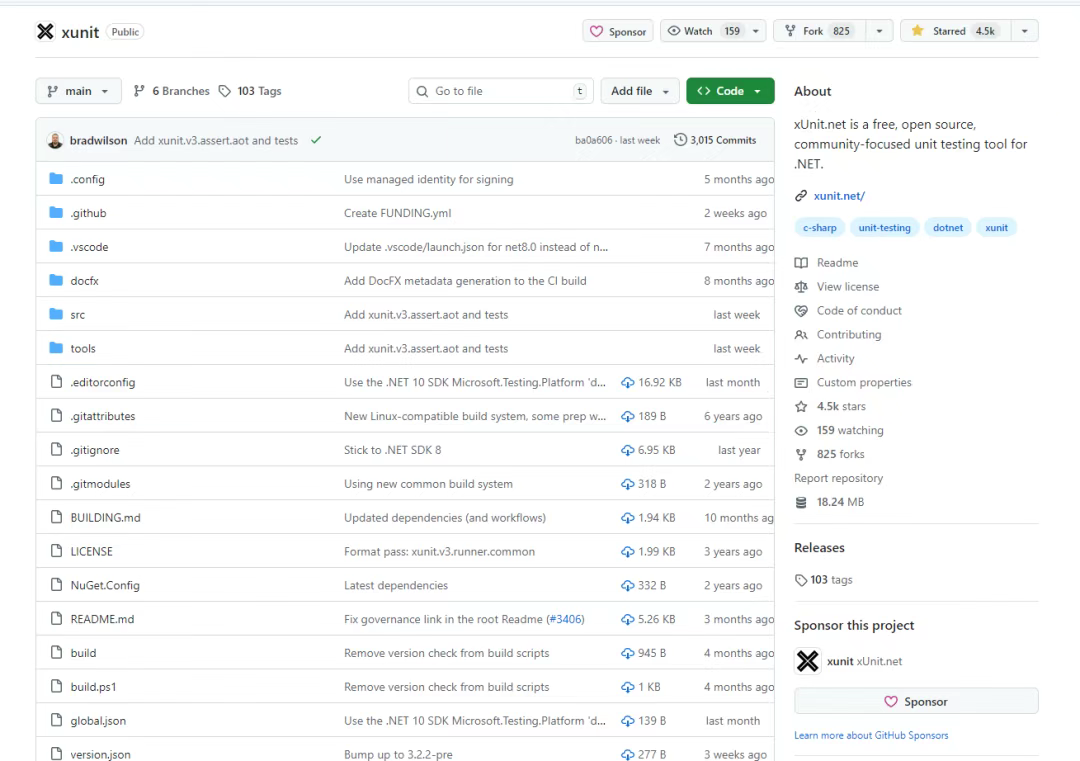Image resolution: width=1080 pixels, height=761 pixels.
Task: Click the folder icon for .config
Action: point(56,179)
